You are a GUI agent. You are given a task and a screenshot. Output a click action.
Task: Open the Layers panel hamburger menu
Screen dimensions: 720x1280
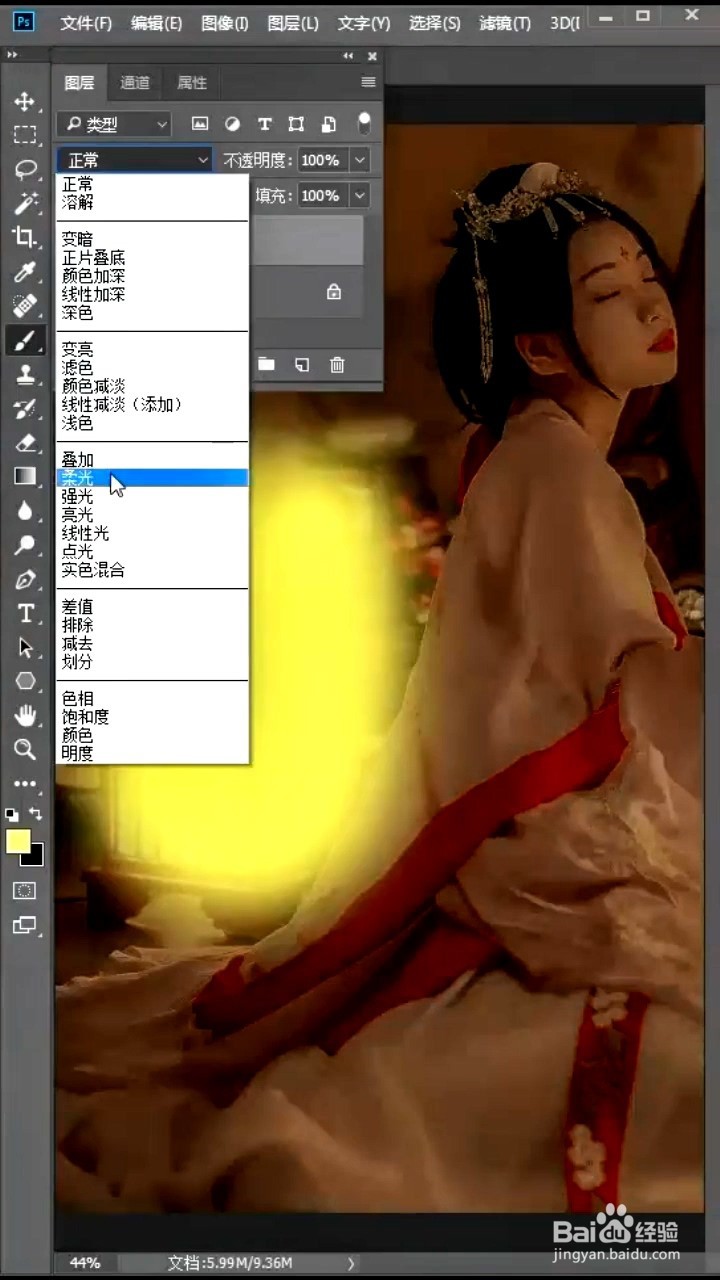pyautogui.click(x=368, y=82)
